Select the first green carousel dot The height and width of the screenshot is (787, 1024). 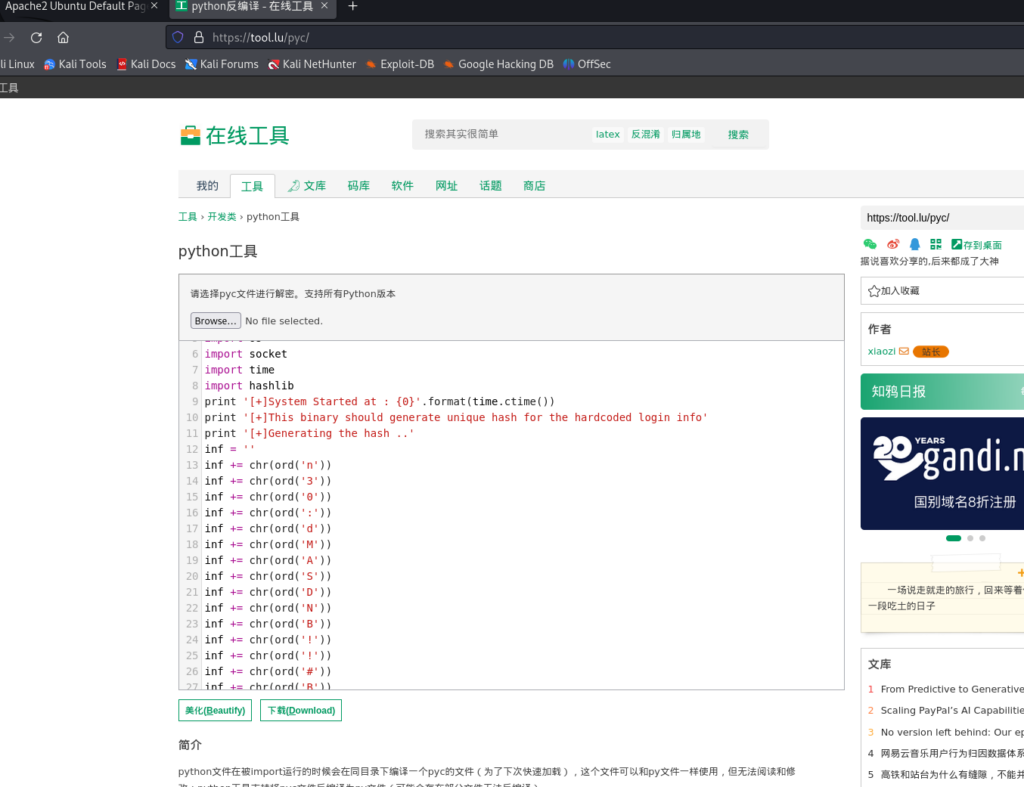[953, 538]
